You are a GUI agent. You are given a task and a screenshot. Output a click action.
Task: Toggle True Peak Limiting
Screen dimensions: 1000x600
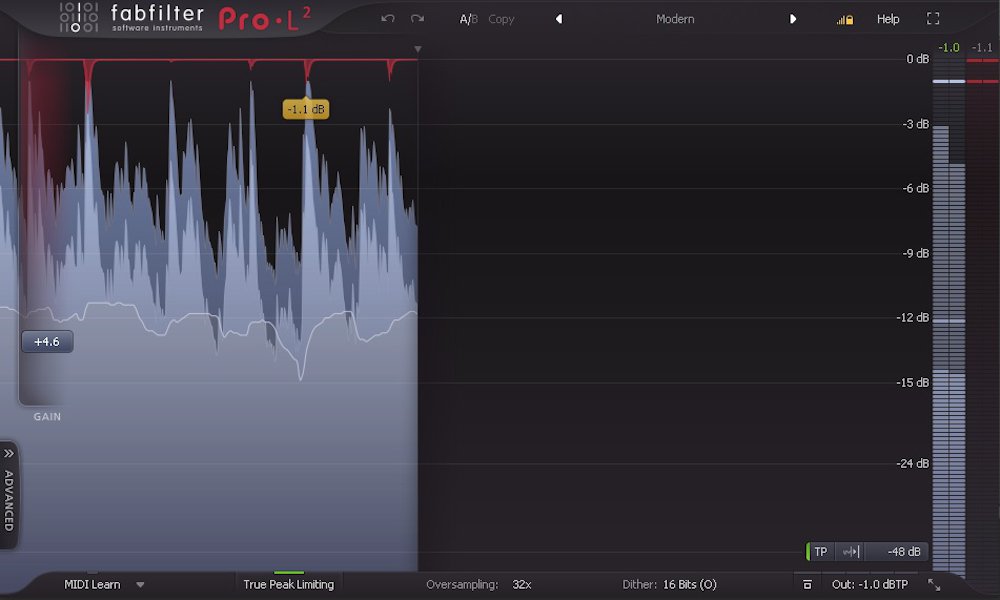click(x=289, y=584)
